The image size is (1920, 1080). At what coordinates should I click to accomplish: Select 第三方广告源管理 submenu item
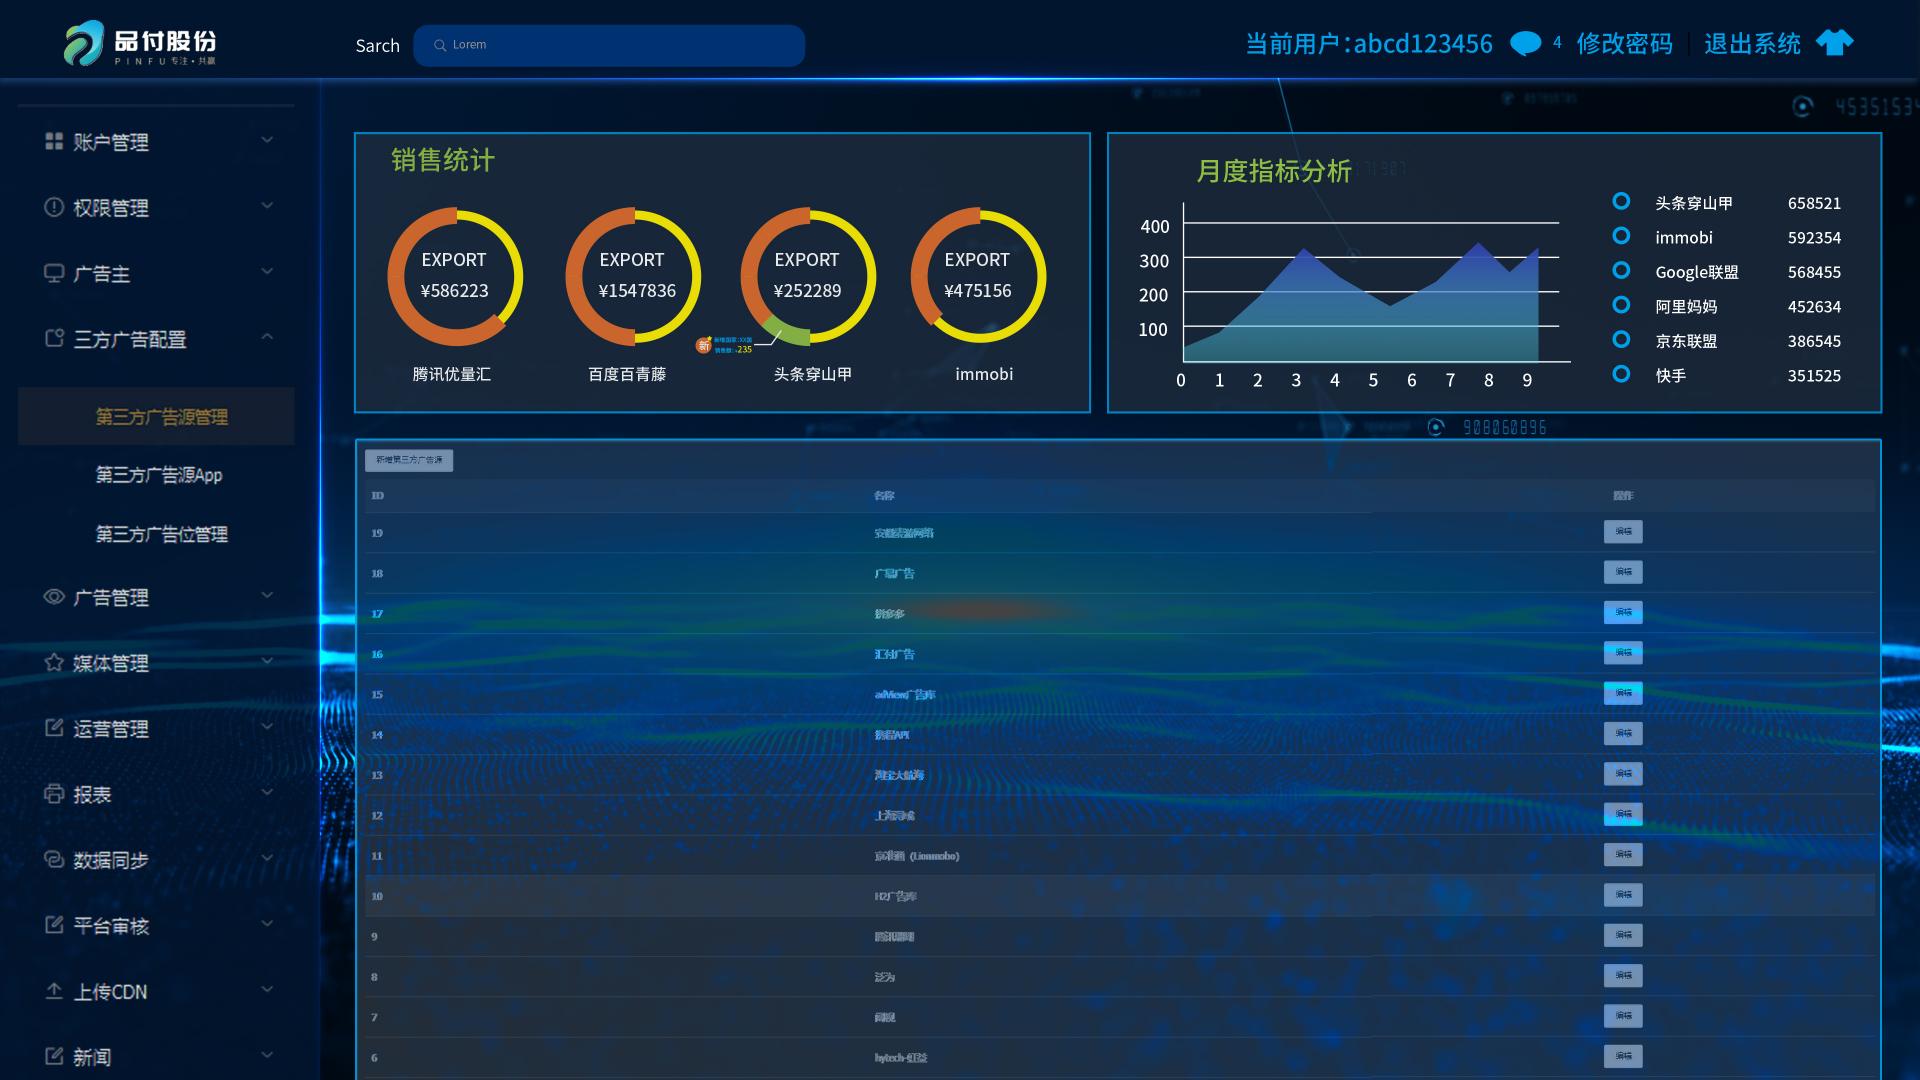(156, 416)
